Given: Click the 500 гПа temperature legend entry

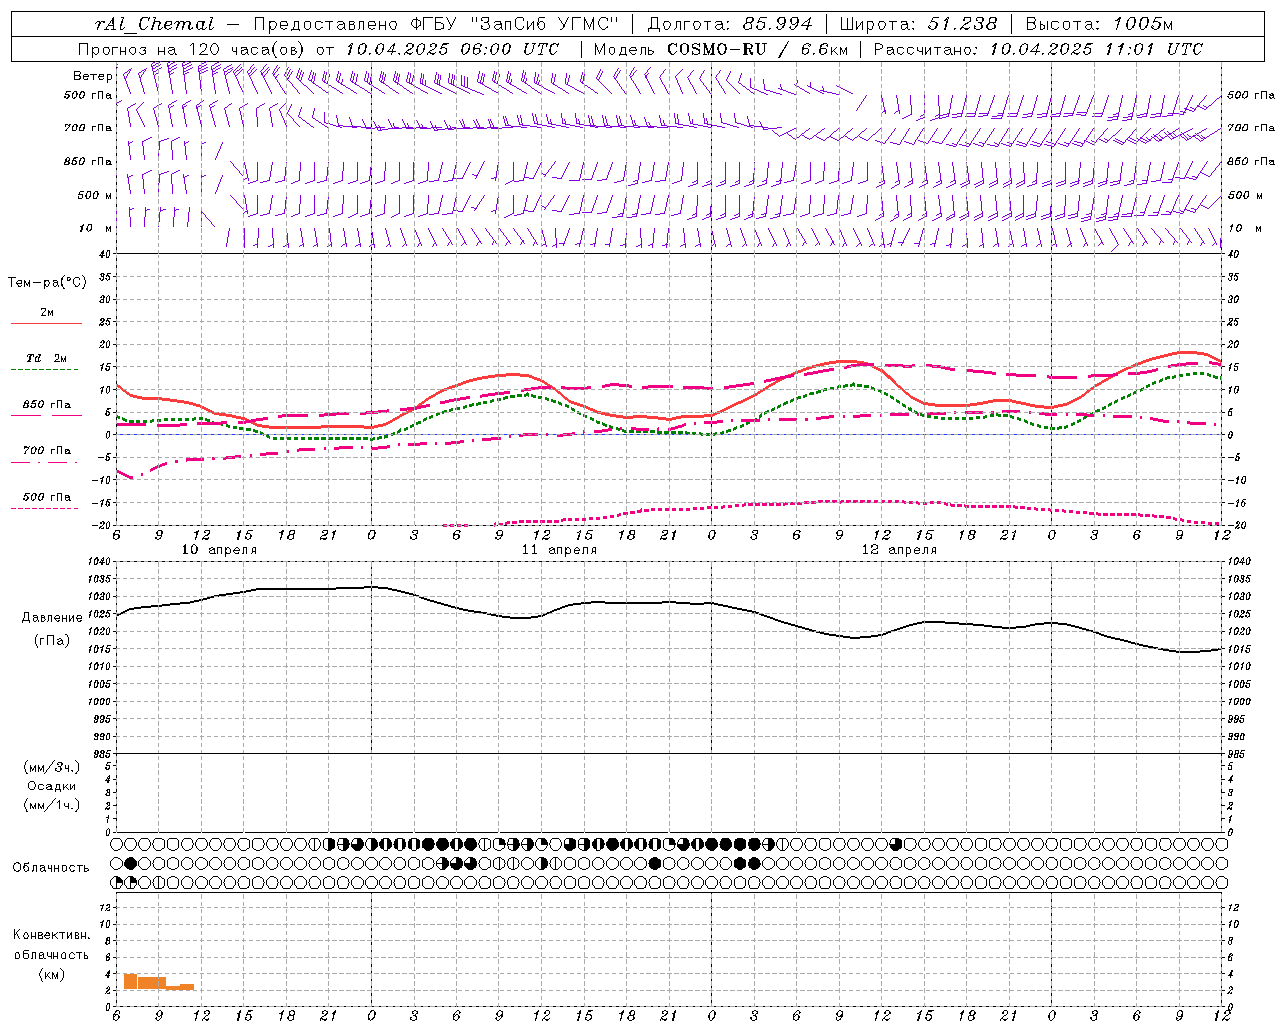Looking at the screenshot, I should (46, 502).
